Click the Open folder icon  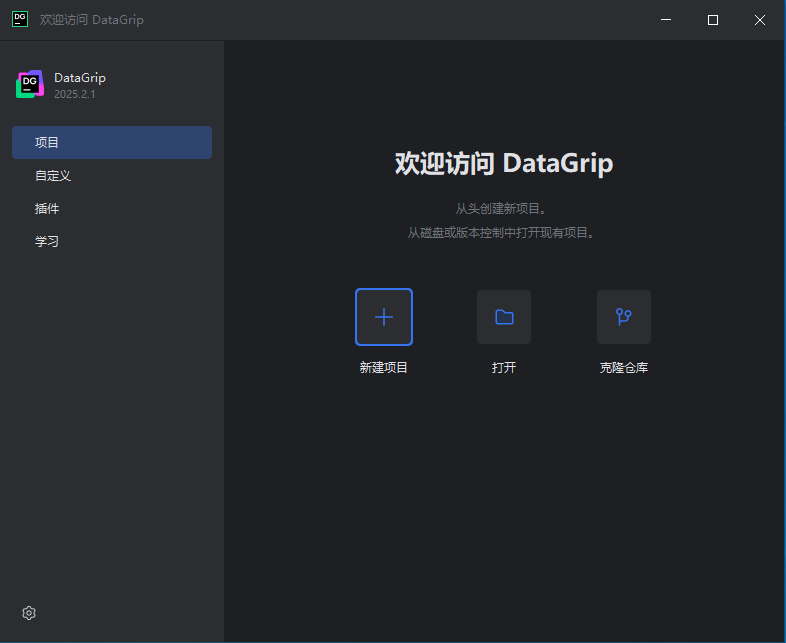click(504, 317)
